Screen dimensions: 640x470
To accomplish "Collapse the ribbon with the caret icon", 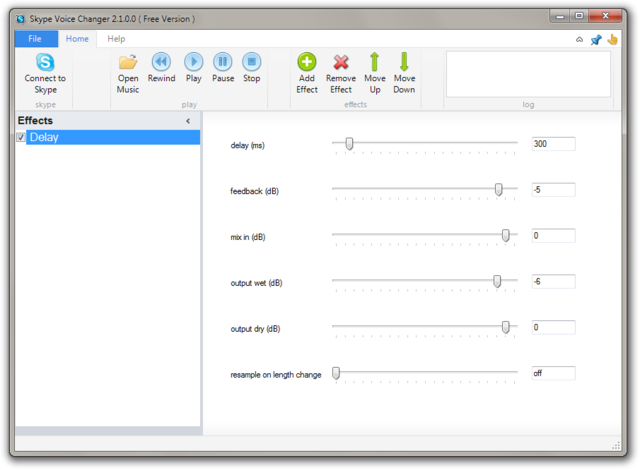I will point(579,40).
